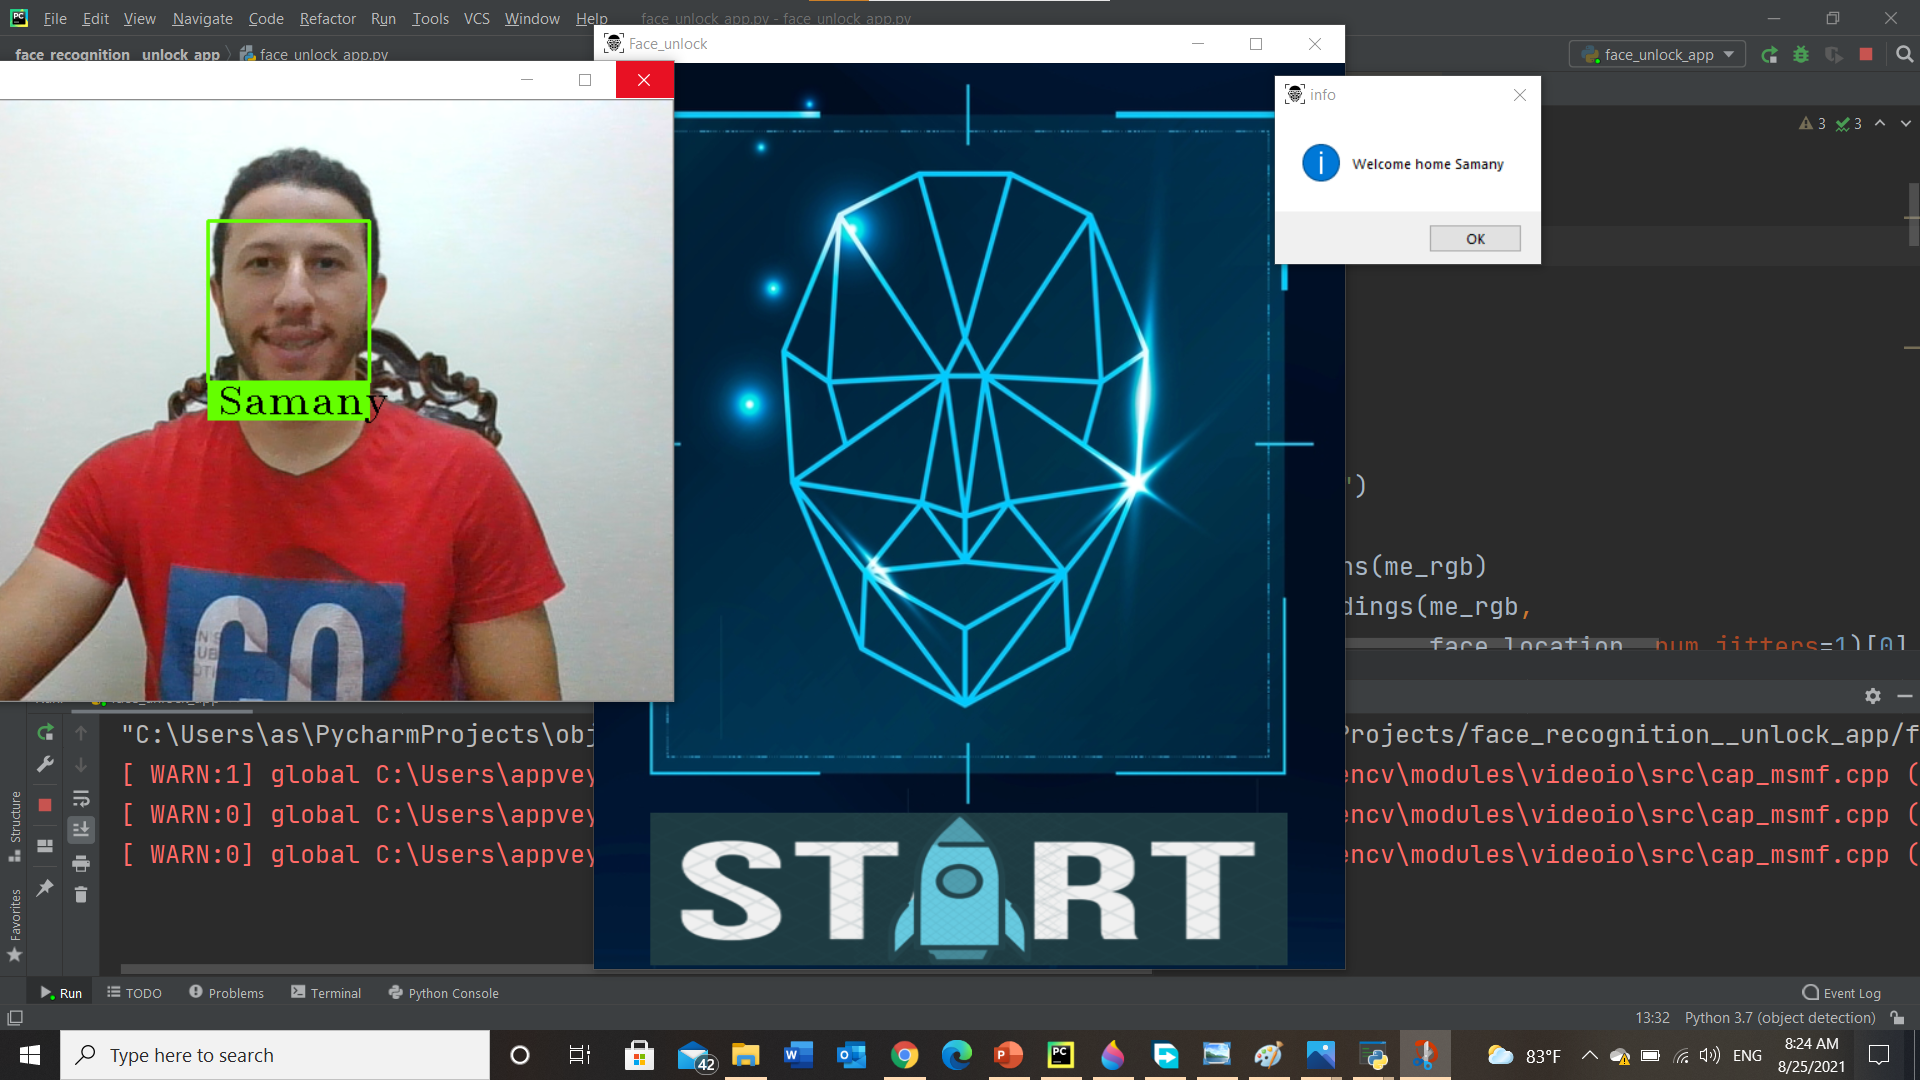Hide the Run tool window with the minus icon
1920x1080 pixels.
(1905, 695)
